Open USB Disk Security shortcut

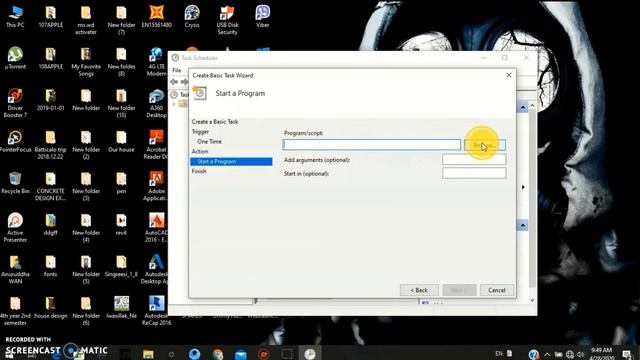tap(227, 20)
